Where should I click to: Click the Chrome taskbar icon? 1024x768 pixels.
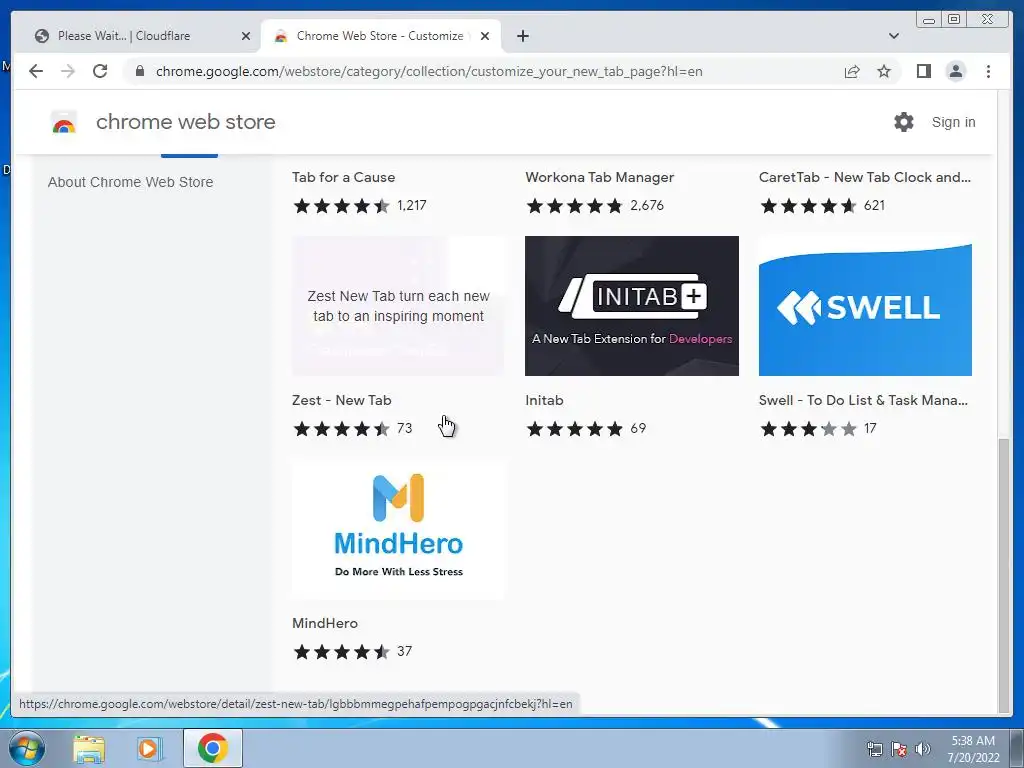[x=213, y=748]
